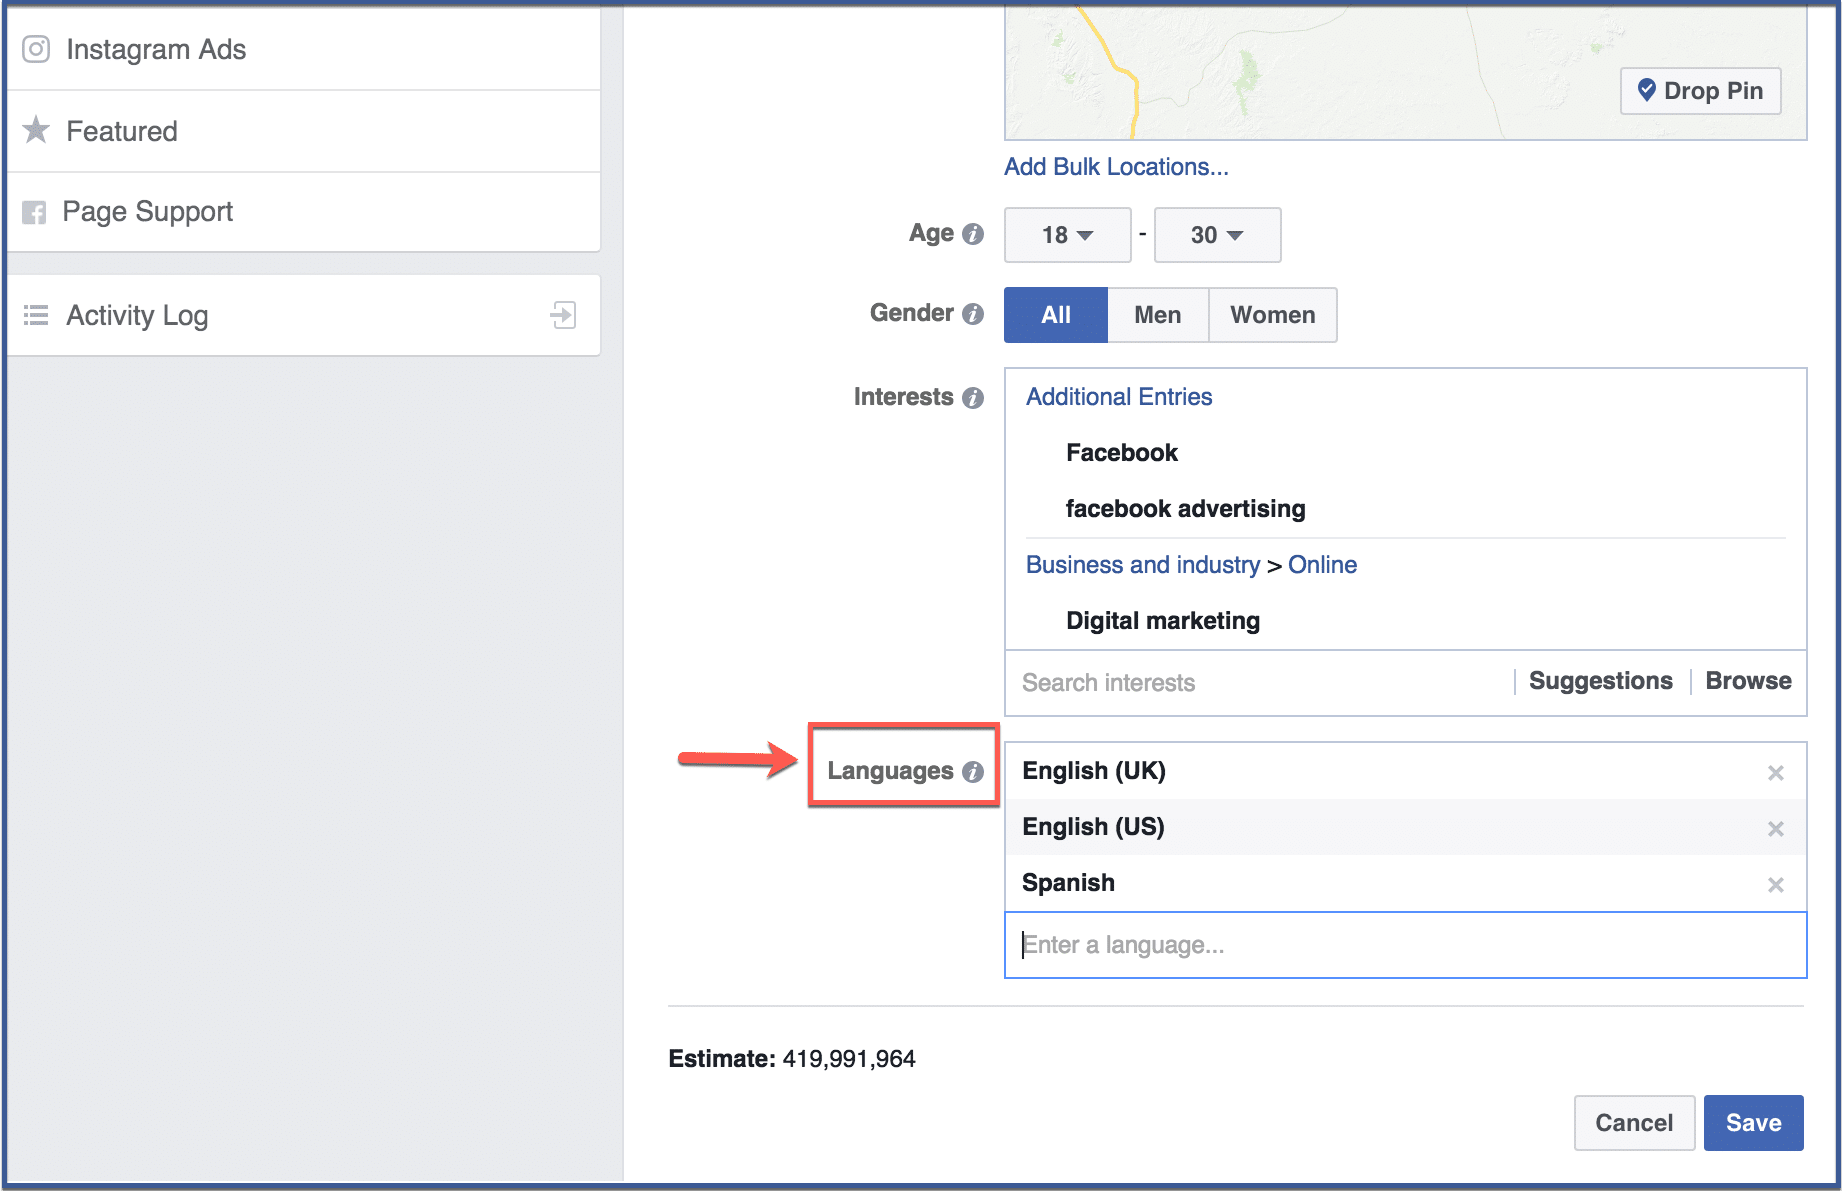Open Activity Log in sidebar
The image size is (1842, 1191).
click(x=303, y=315)
